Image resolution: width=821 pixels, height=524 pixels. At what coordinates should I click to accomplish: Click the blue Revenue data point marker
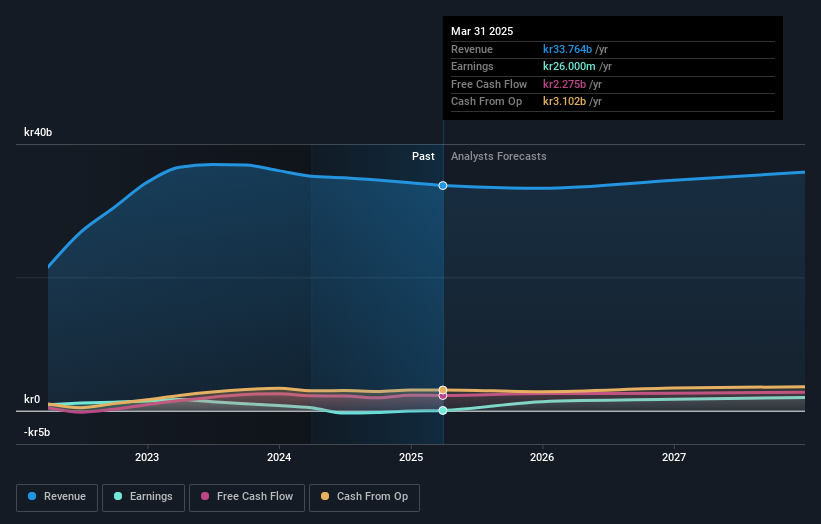tap(443, 185)
